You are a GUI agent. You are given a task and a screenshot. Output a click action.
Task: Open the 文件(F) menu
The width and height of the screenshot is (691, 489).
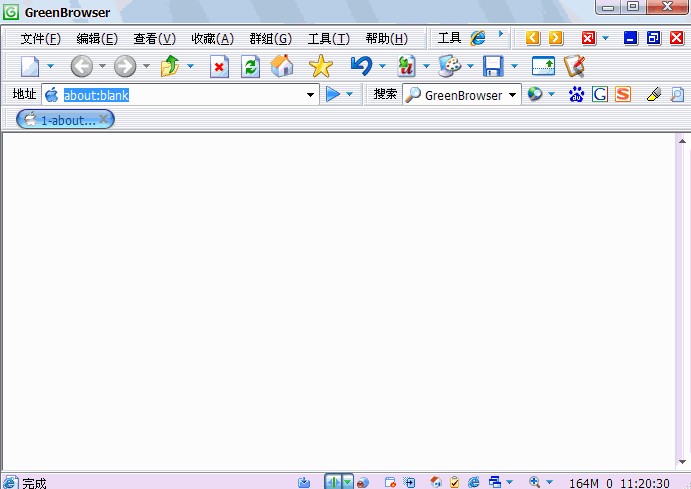40,39
